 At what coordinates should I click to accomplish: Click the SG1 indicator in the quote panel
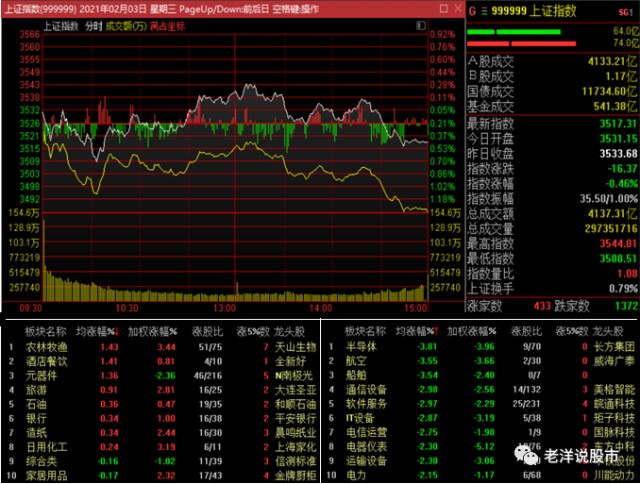pos(629,9)
